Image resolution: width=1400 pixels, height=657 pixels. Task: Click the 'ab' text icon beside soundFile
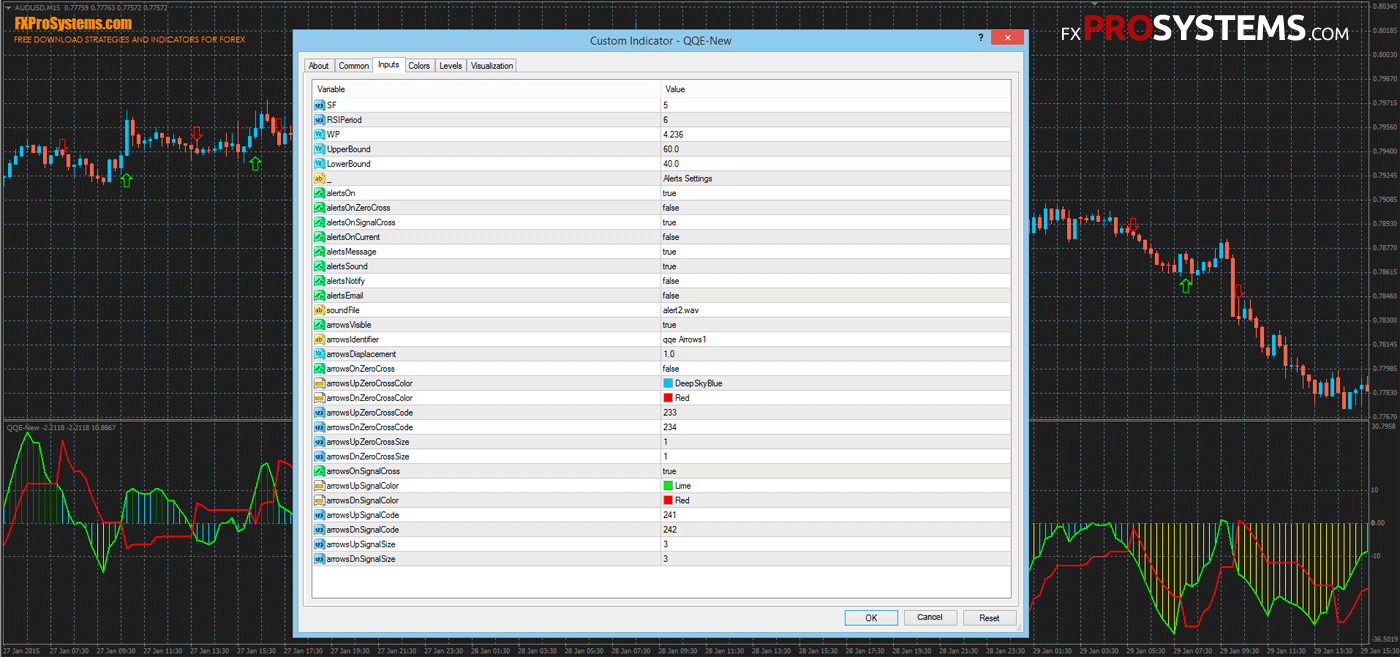pos(320,310)
